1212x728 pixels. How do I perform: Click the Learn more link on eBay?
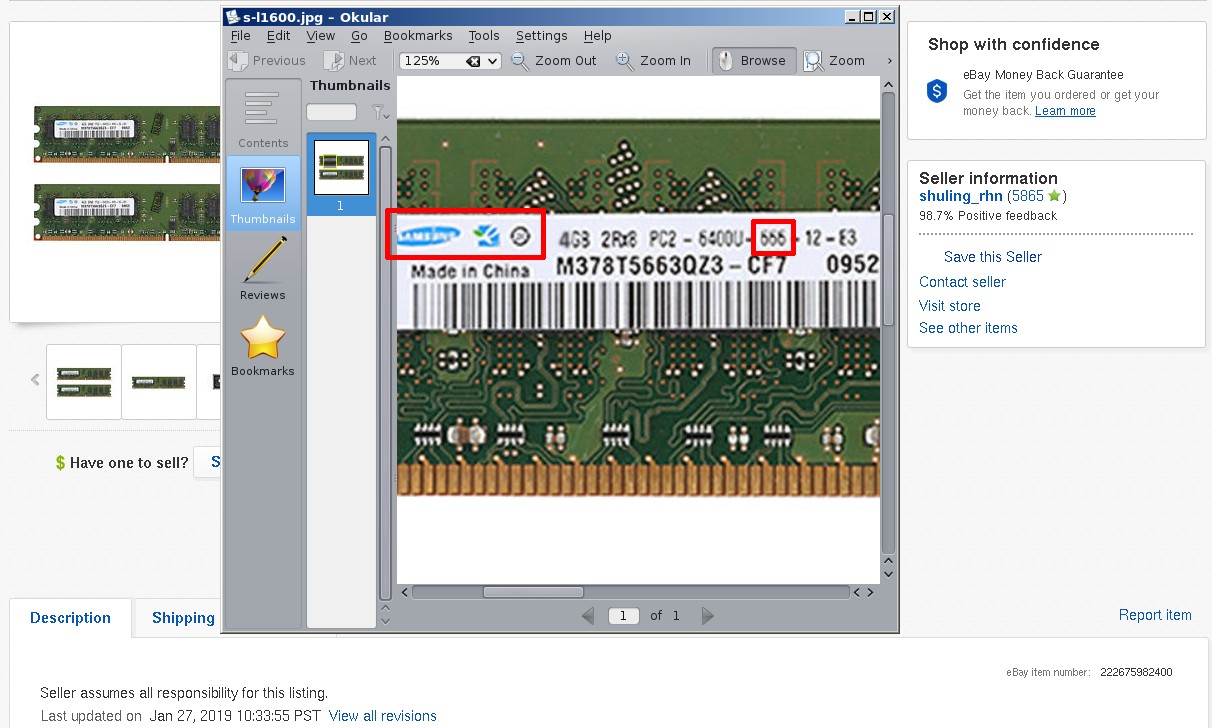pyautogui.click(x=1065, y=111)
